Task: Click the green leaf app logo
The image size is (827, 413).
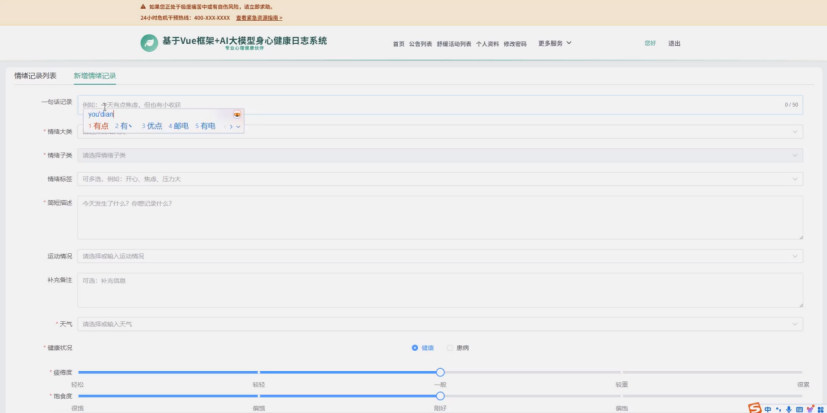Action: coord(149,43)
